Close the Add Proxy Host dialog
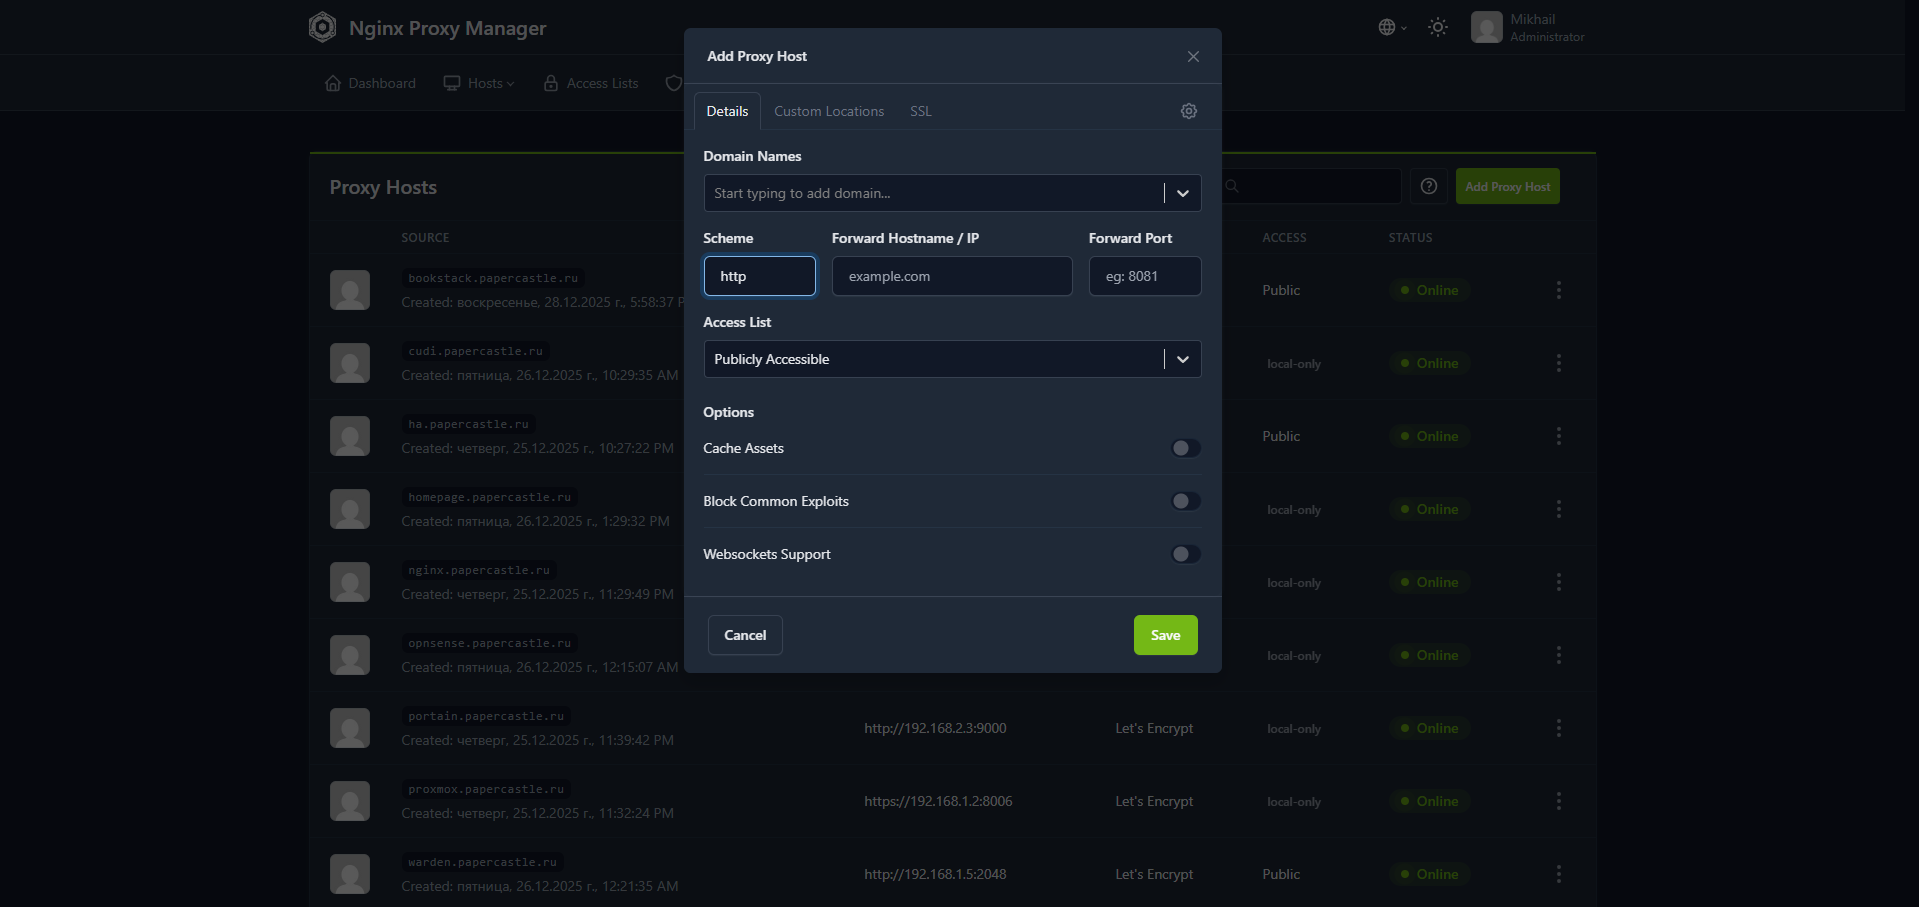The width and height of the screenshot is (1919, 907). [1193, 56]
